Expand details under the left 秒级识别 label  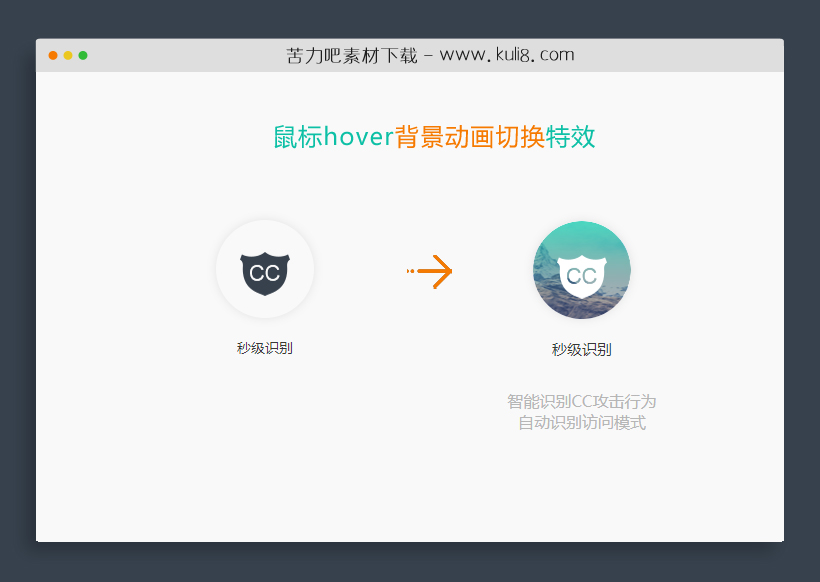pyautogui.click(x=264, y=348)
